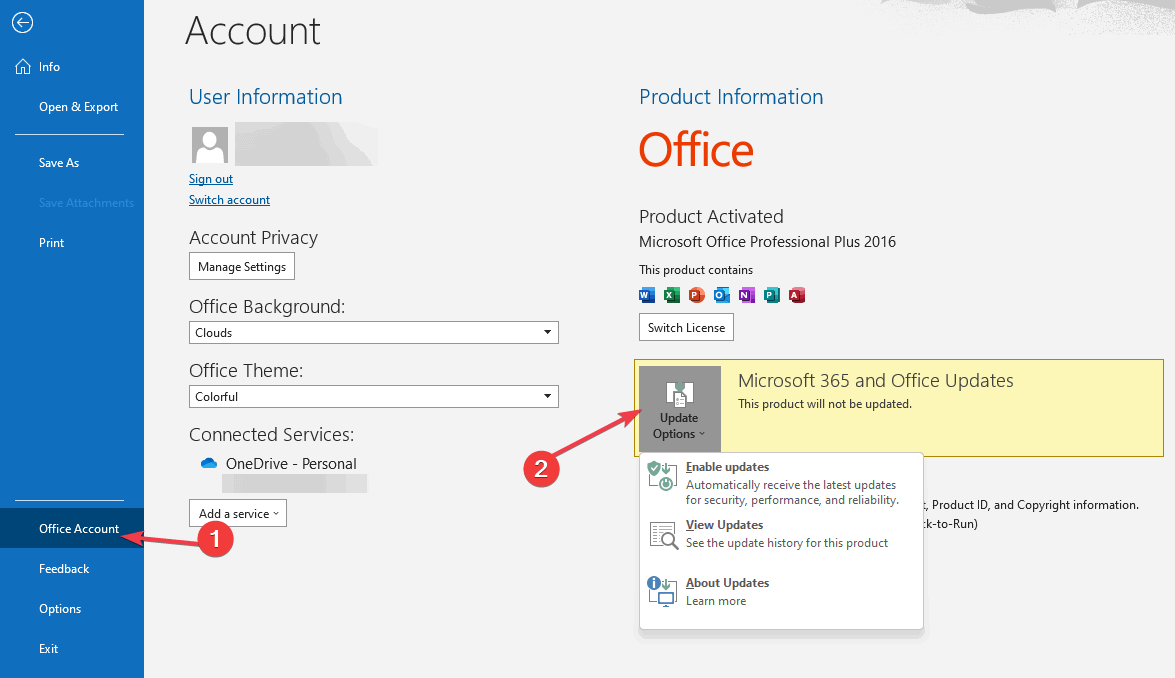Click the OneNote app icon
The image size is (1175, 678).
tap(746, 295)
